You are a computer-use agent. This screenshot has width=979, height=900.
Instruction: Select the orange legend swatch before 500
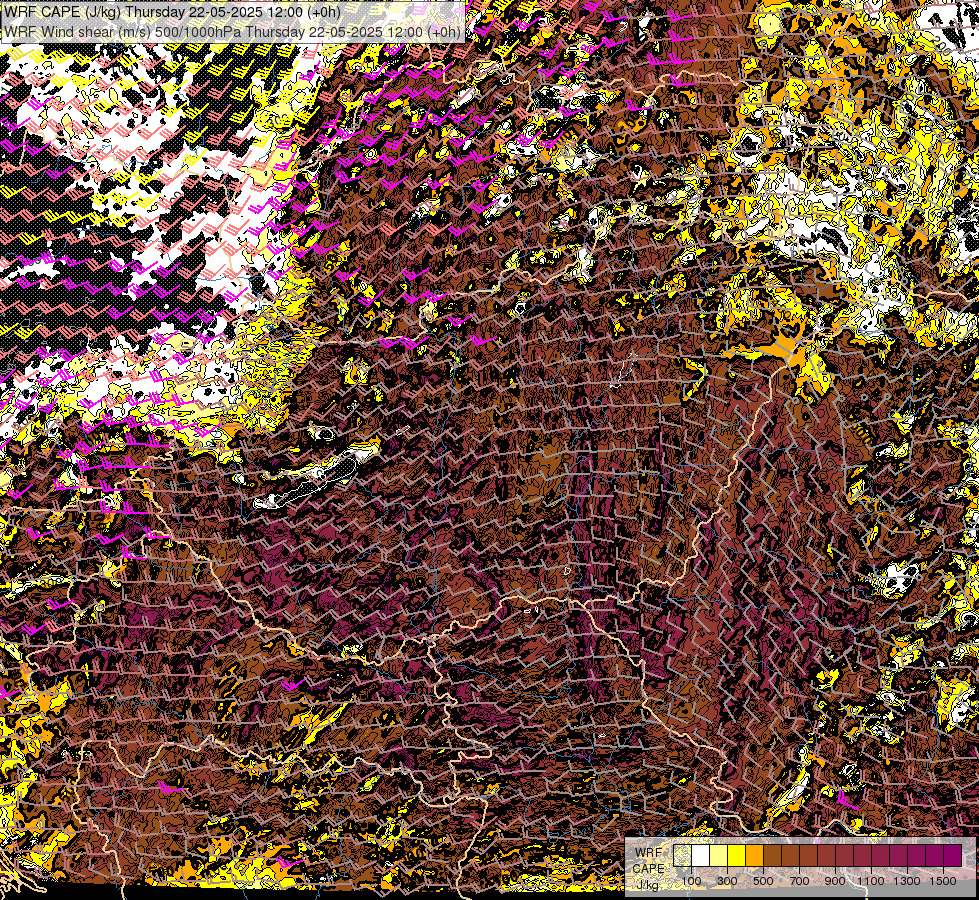pos(754,855)
